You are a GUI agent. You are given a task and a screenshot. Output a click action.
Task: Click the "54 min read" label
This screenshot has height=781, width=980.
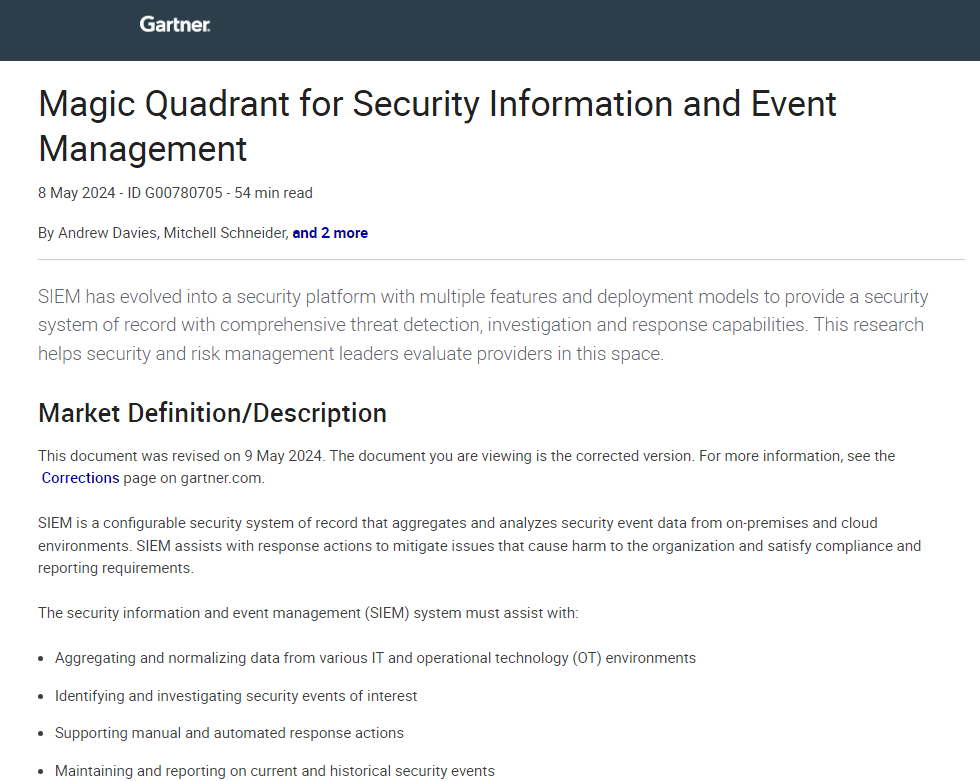point(273,193)
